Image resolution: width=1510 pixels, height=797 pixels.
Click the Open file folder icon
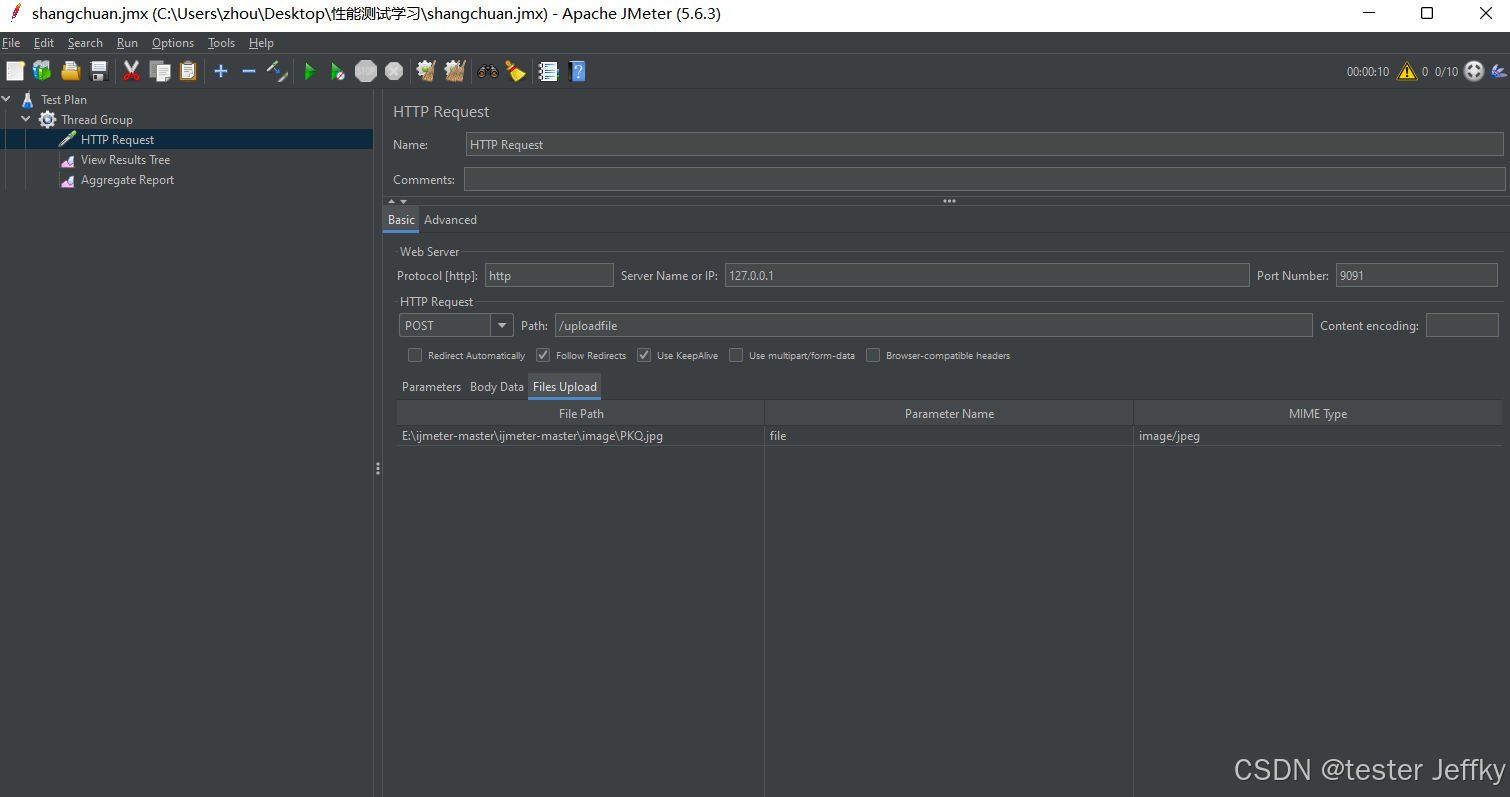(70, 71)
